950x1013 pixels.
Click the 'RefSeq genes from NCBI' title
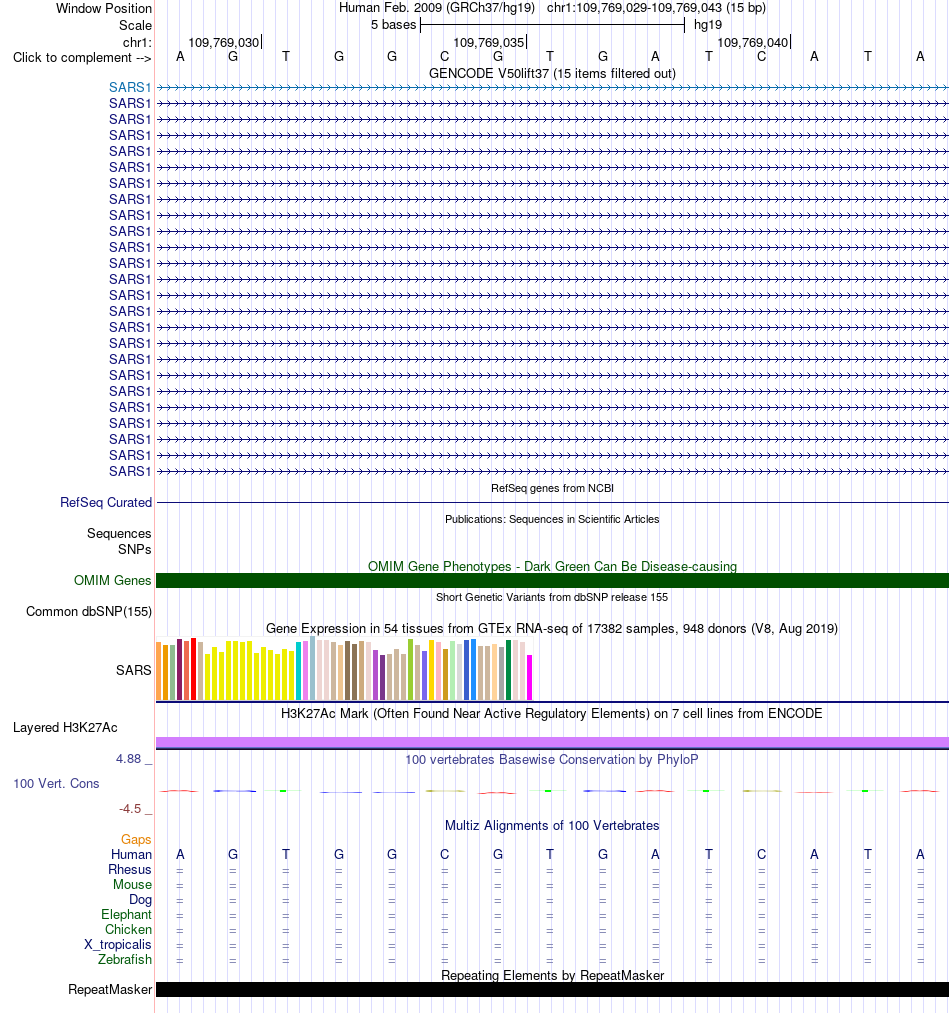[x=553, y=488]
